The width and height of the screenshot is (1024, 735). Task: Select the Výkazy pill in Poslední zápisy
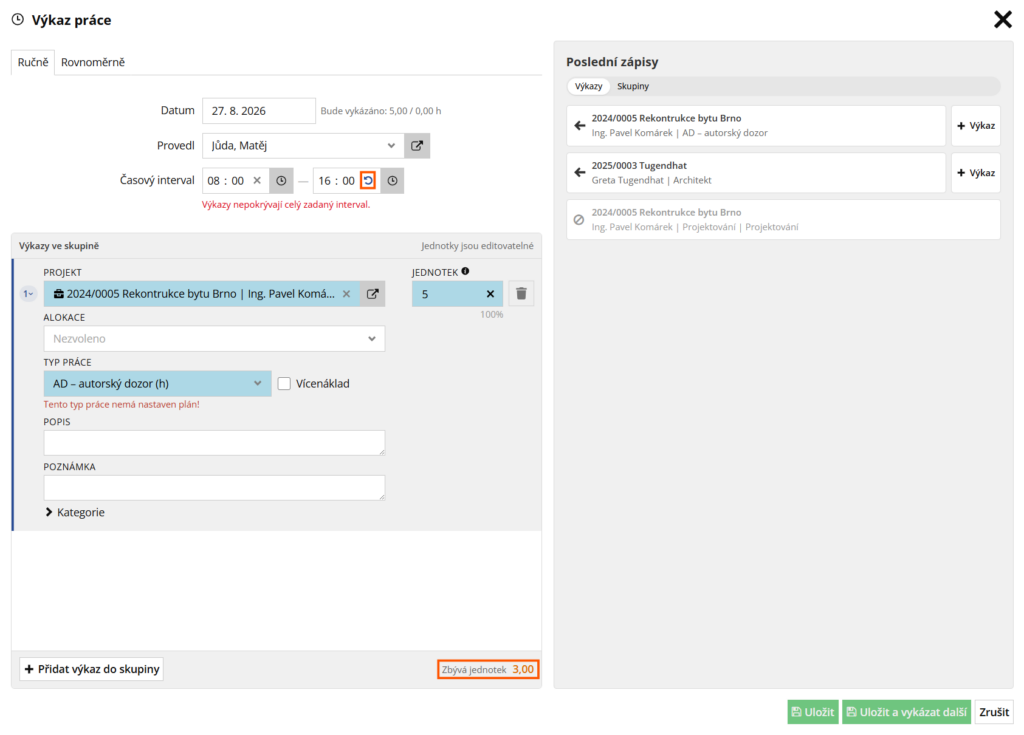click(588, 86)
